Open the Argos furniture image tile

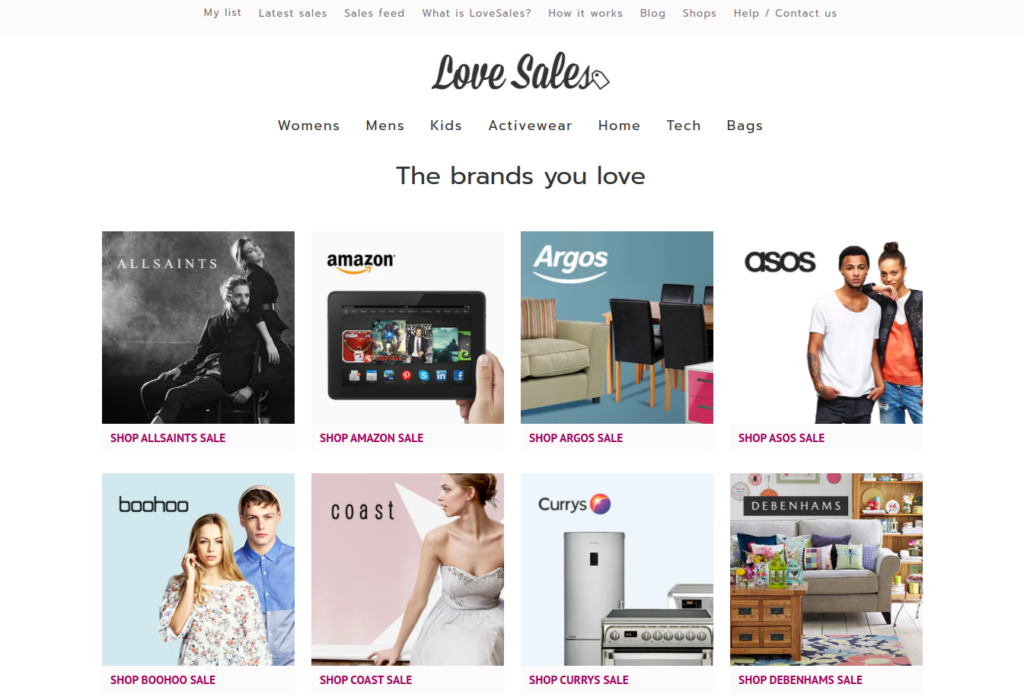point(616,327)
